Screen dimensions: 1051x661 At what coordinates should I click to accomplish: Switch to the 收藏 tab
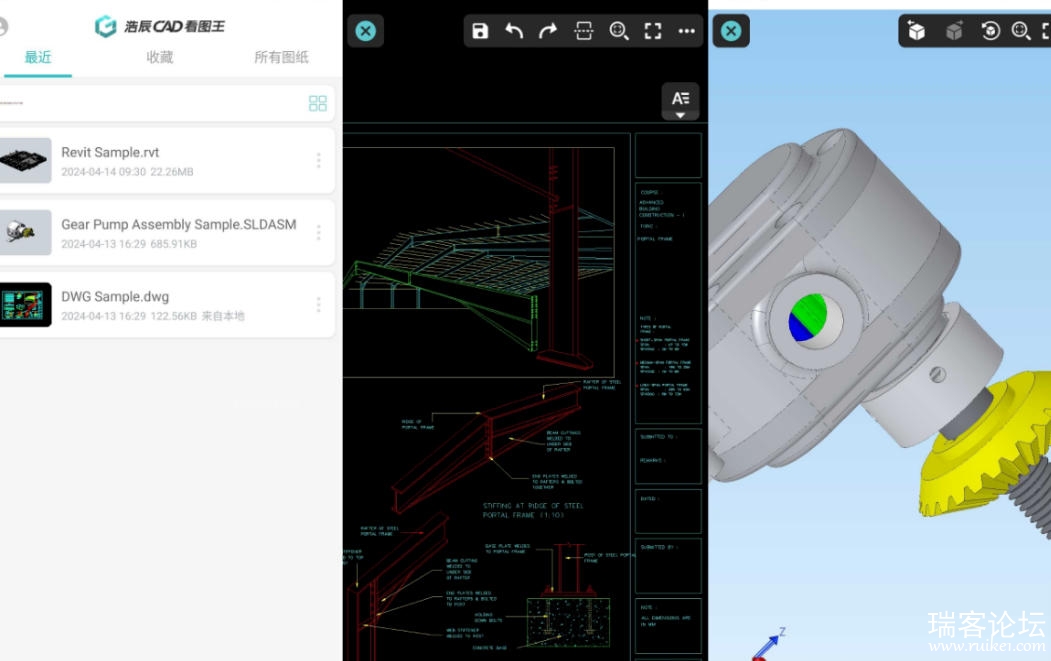pyautogui.click(x=160, y=58)
